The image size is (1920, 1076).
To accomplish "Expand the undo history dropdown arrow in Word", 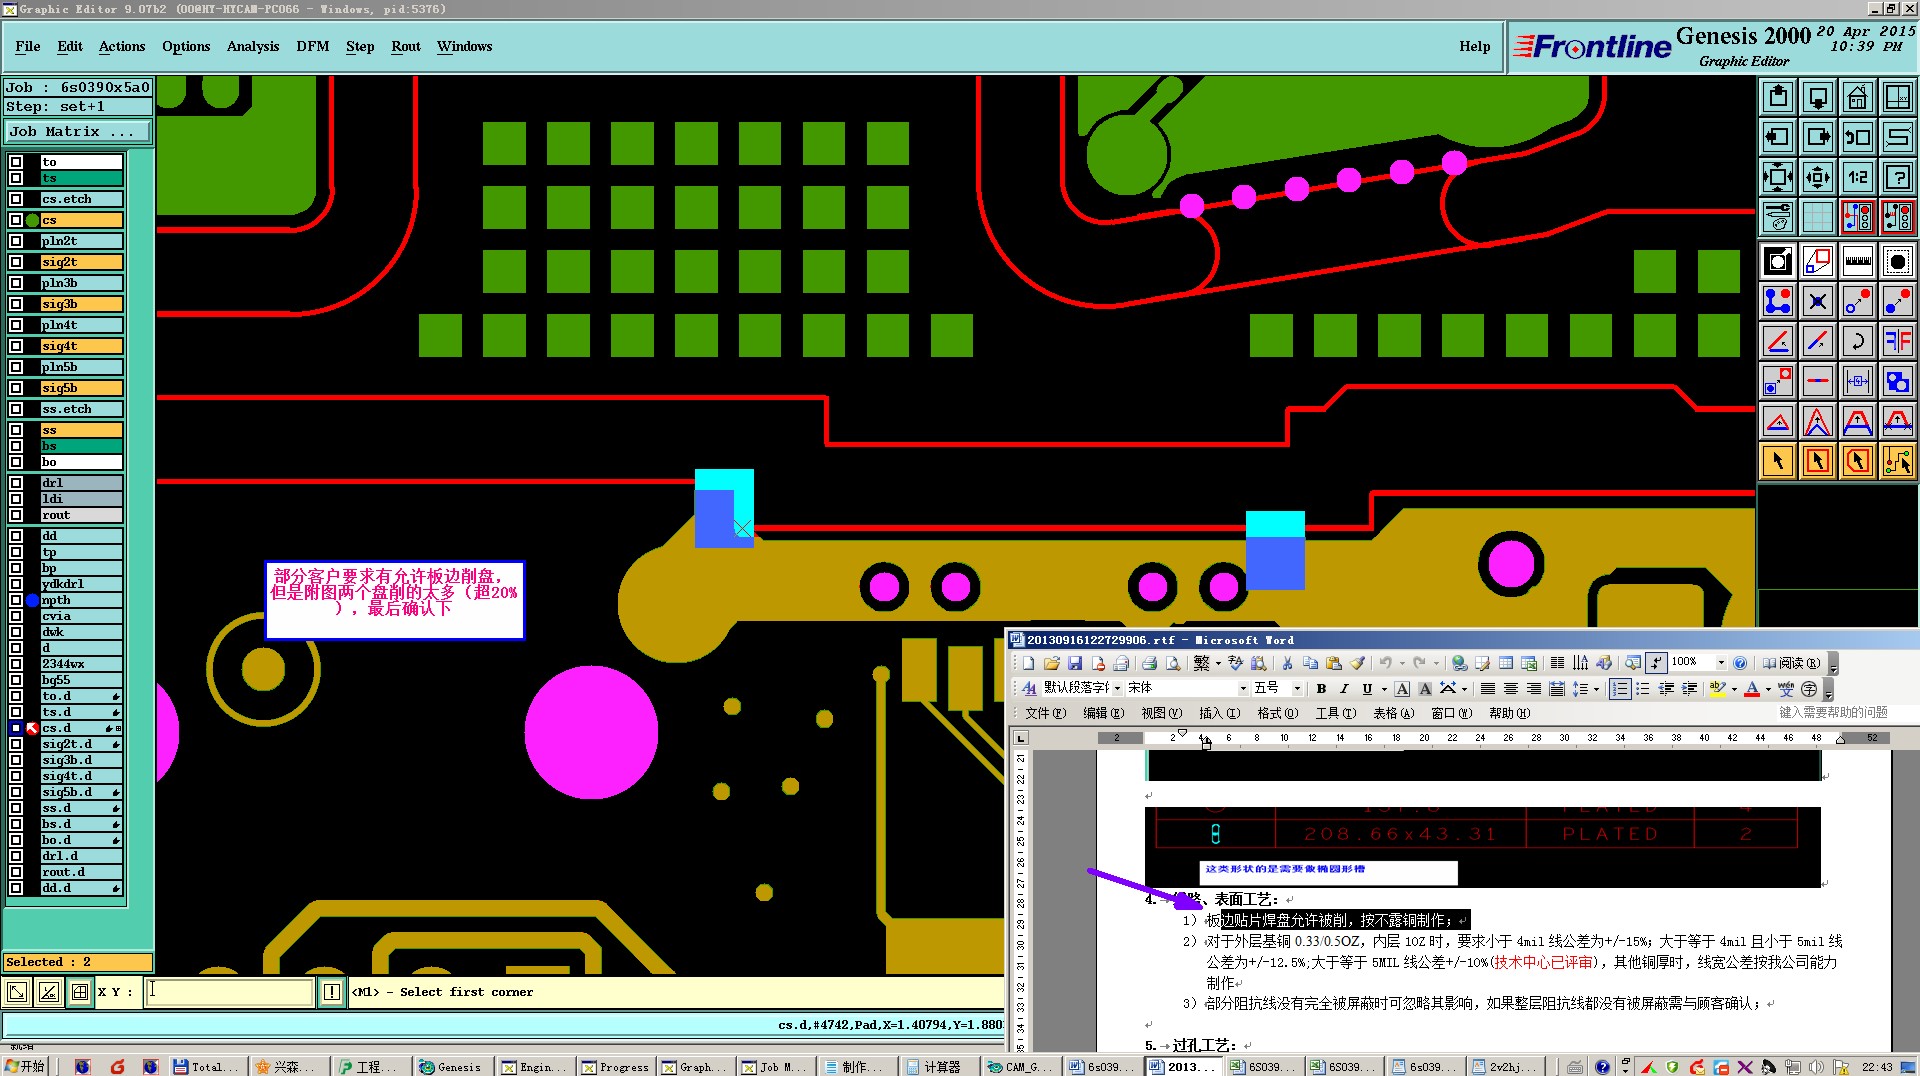I will click(1401, 663).
